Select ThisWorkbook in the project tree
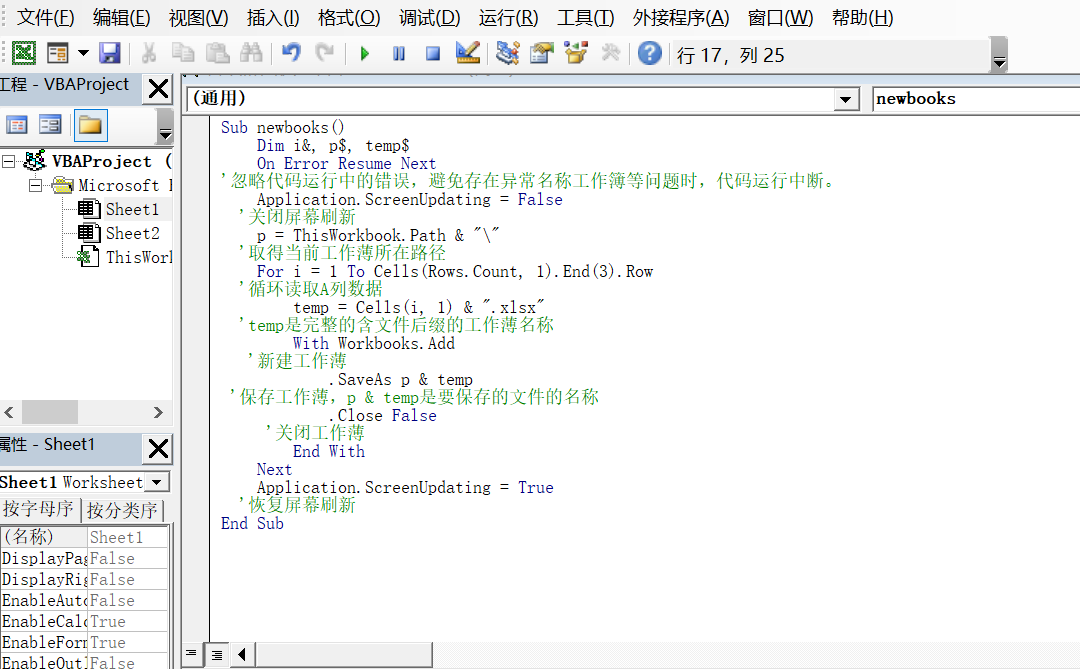The height and width of the screenshot is (669, 1080). pyautogui.click(x=138, y=257)
